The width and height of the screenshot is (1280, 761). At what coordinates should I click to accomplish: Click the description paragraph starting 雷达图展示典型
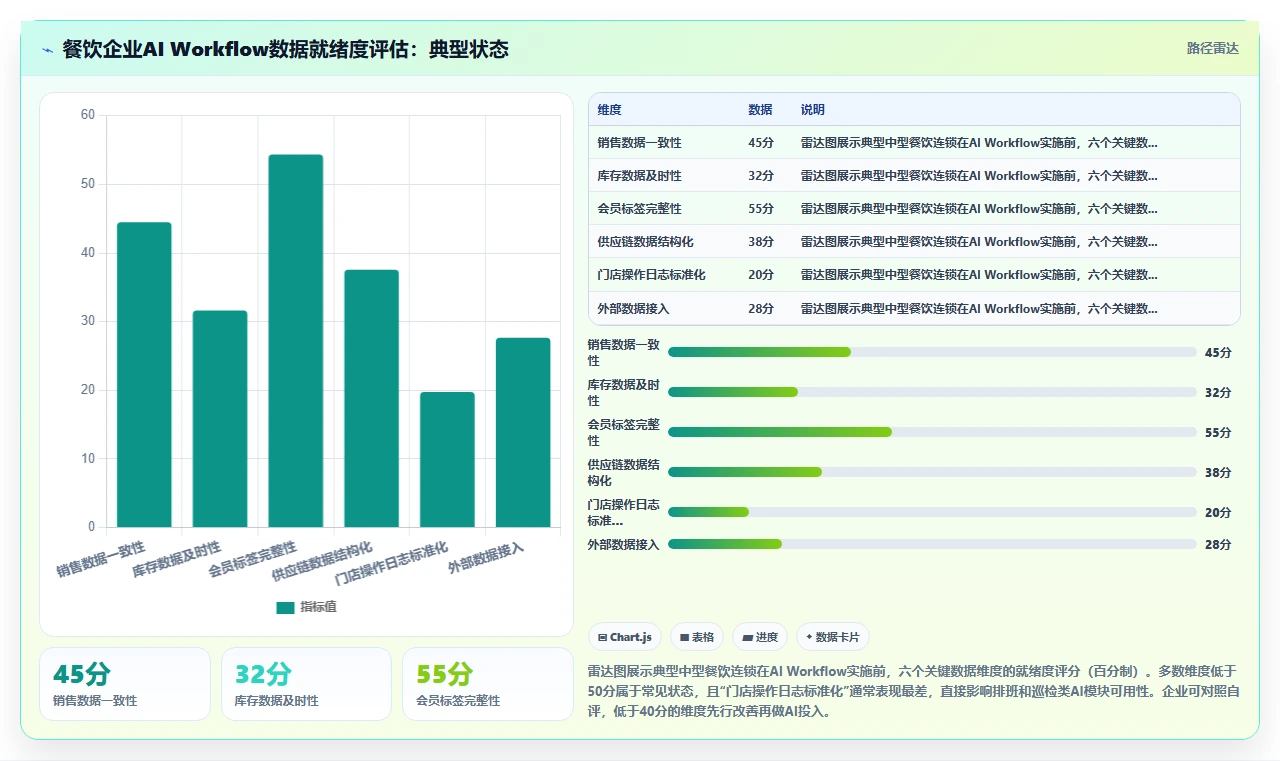(x=914, y=691)
